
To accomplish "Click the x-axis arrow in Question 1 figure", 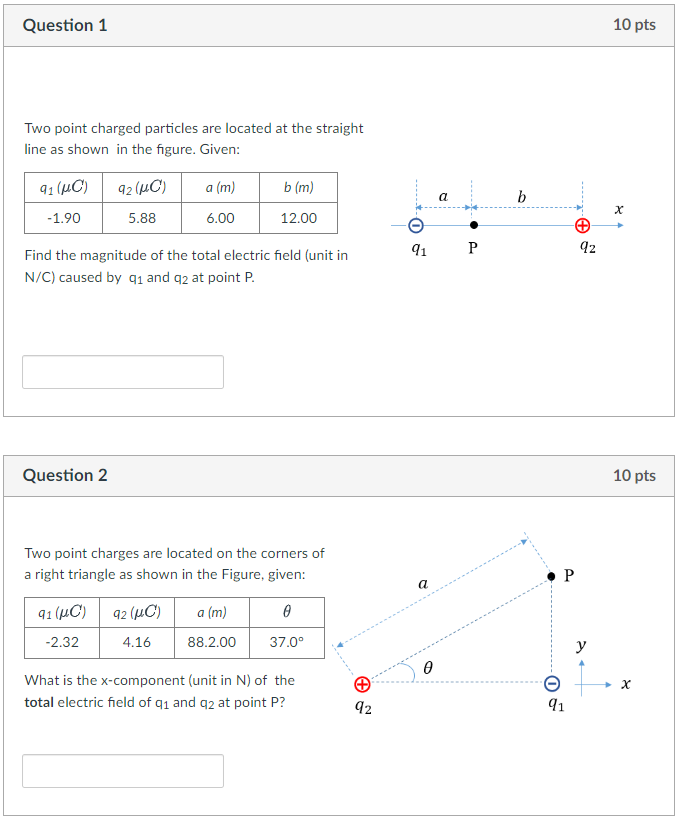I will tap(621, 225).
